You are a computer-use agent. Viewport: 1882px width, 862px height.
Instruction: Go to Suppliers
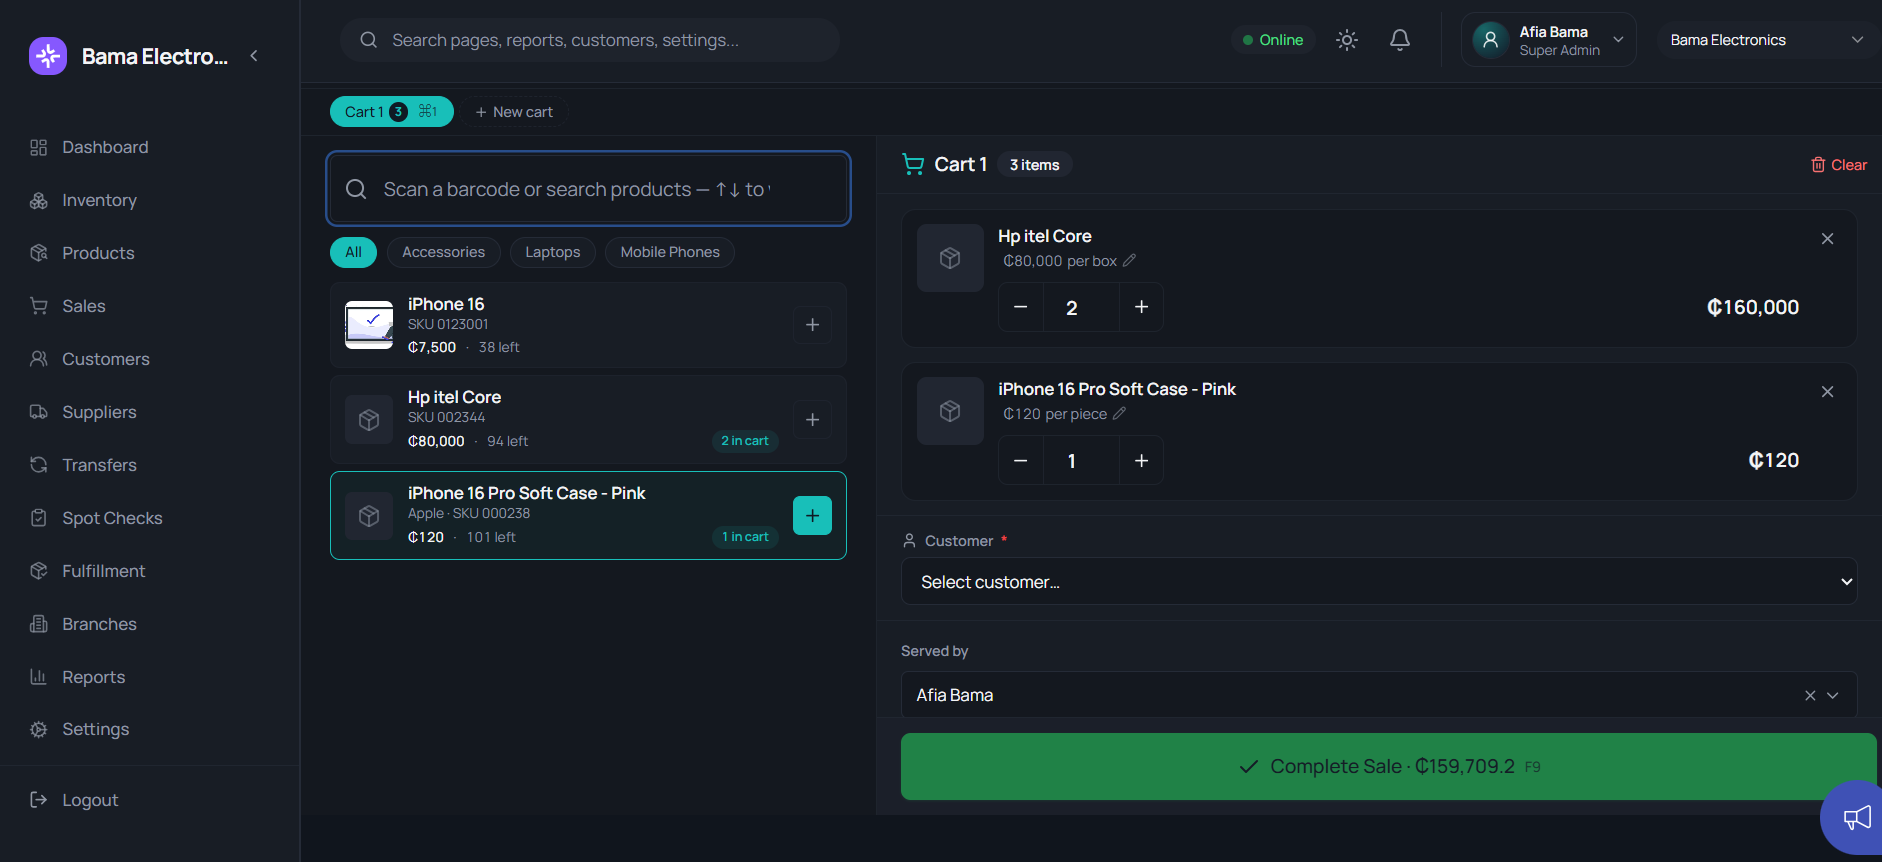[x=99, y=412]
